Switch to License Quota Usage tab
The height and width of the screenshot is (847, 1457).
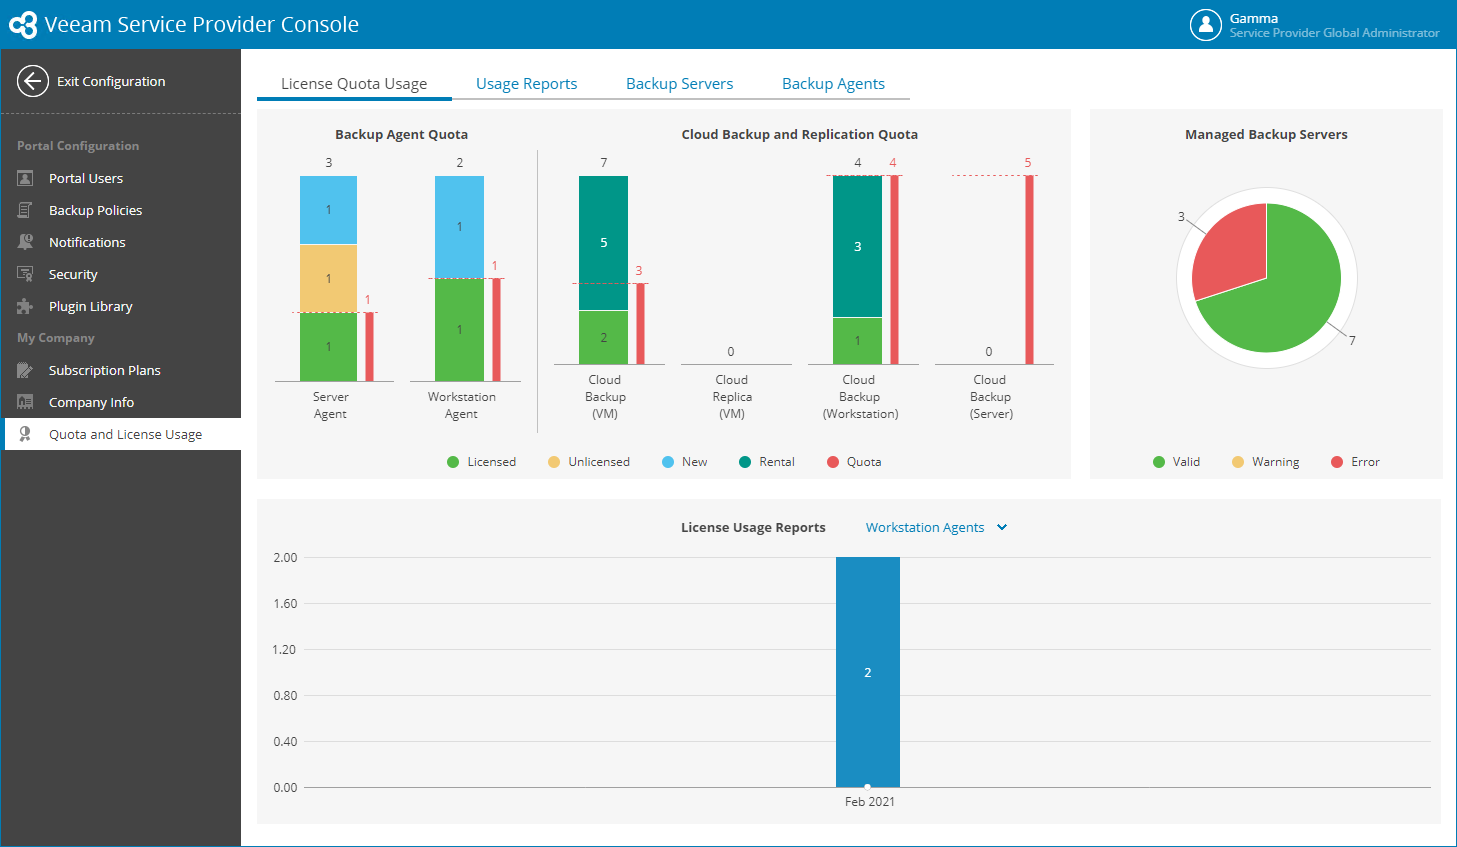click(354, 84)
